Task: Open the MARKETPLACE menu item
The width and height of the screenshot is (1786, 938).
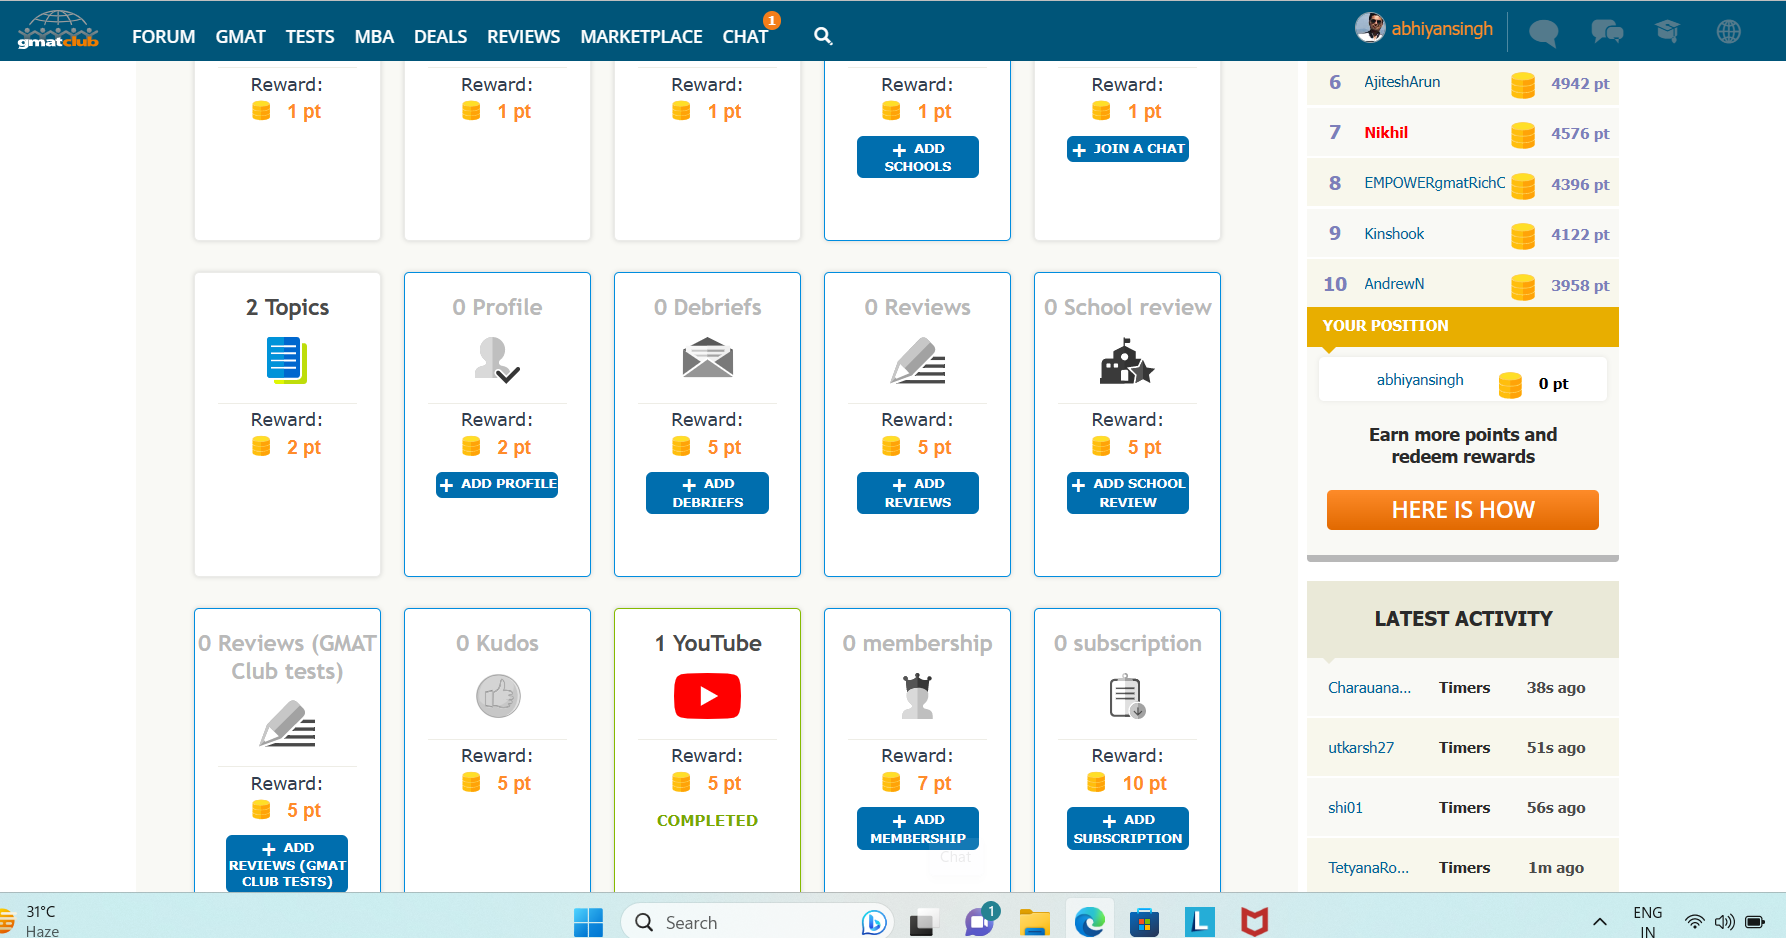Action: point(641,36)
